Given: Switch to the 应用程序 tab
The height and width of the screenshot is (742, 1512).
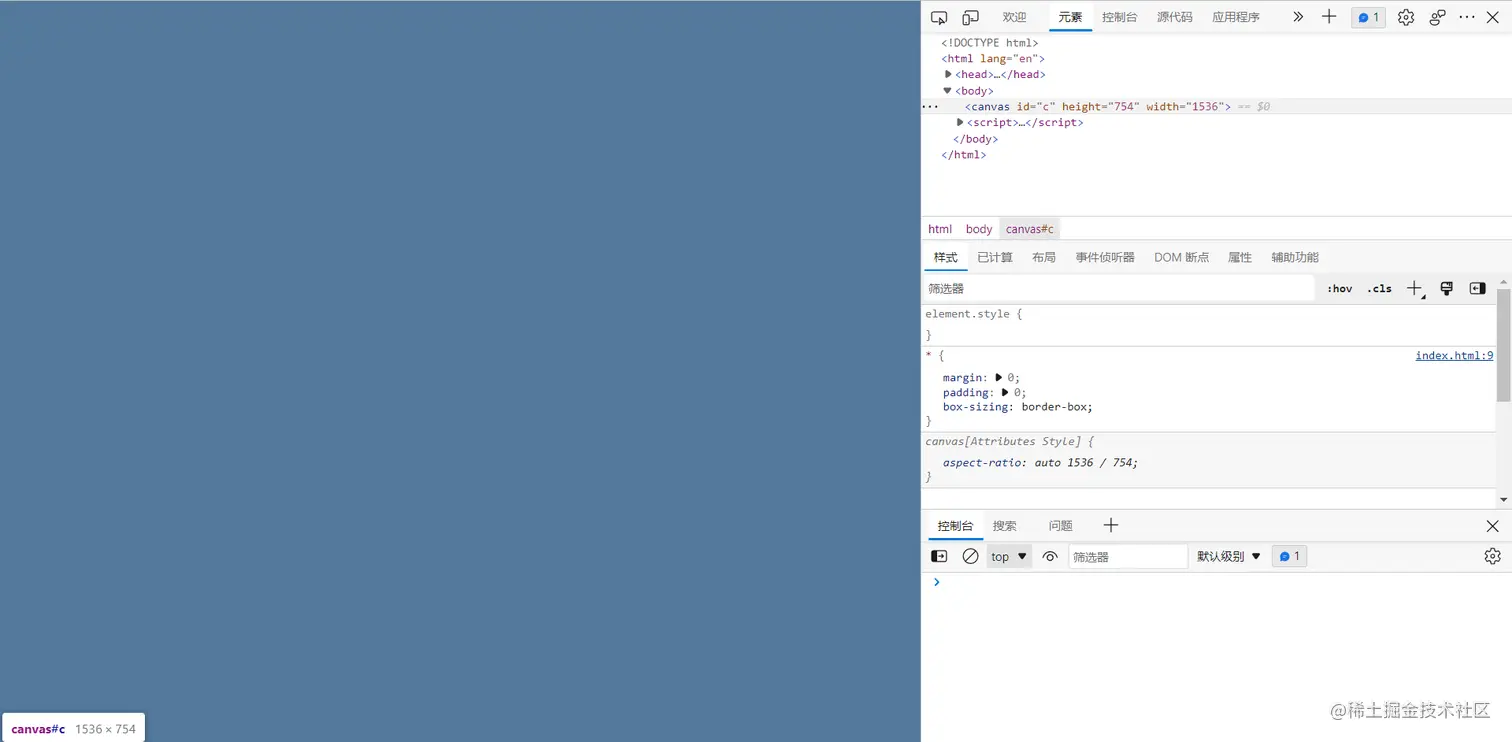Looking at the screenshot, I should [x=1236, y=17].
